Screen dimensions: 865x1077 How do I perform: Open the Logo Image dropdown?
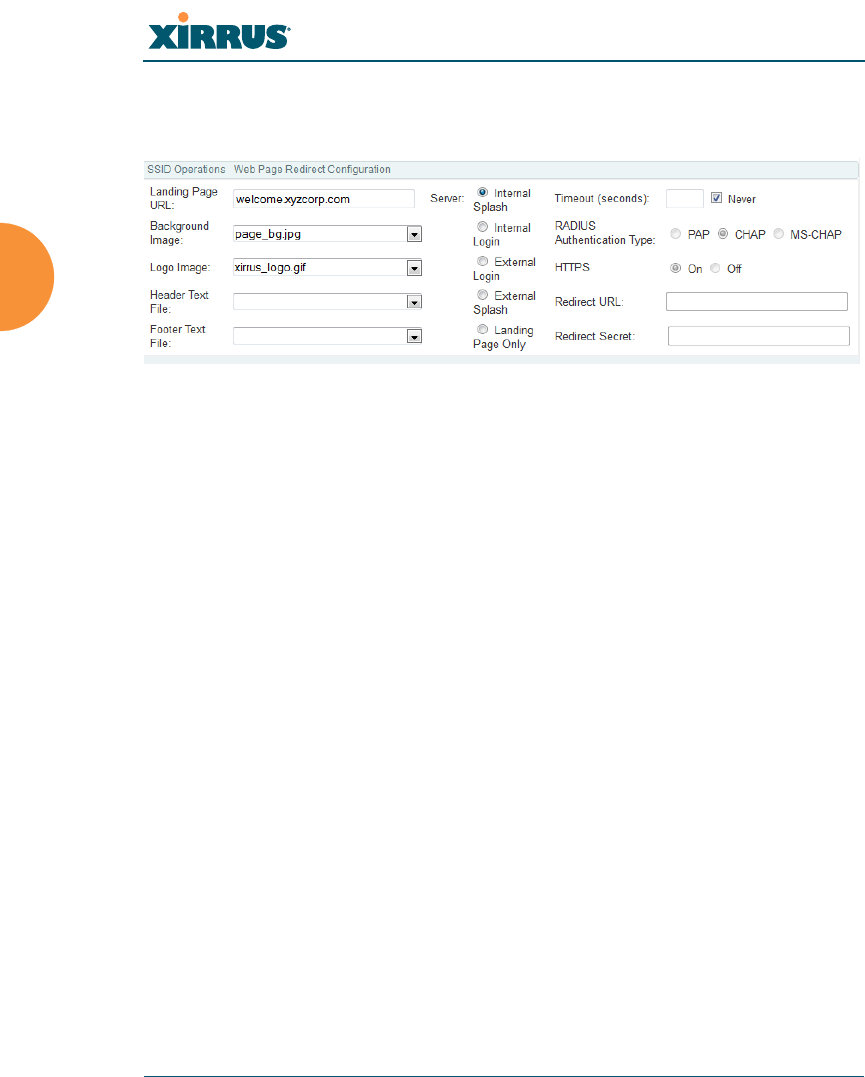(x=414, y=268)
